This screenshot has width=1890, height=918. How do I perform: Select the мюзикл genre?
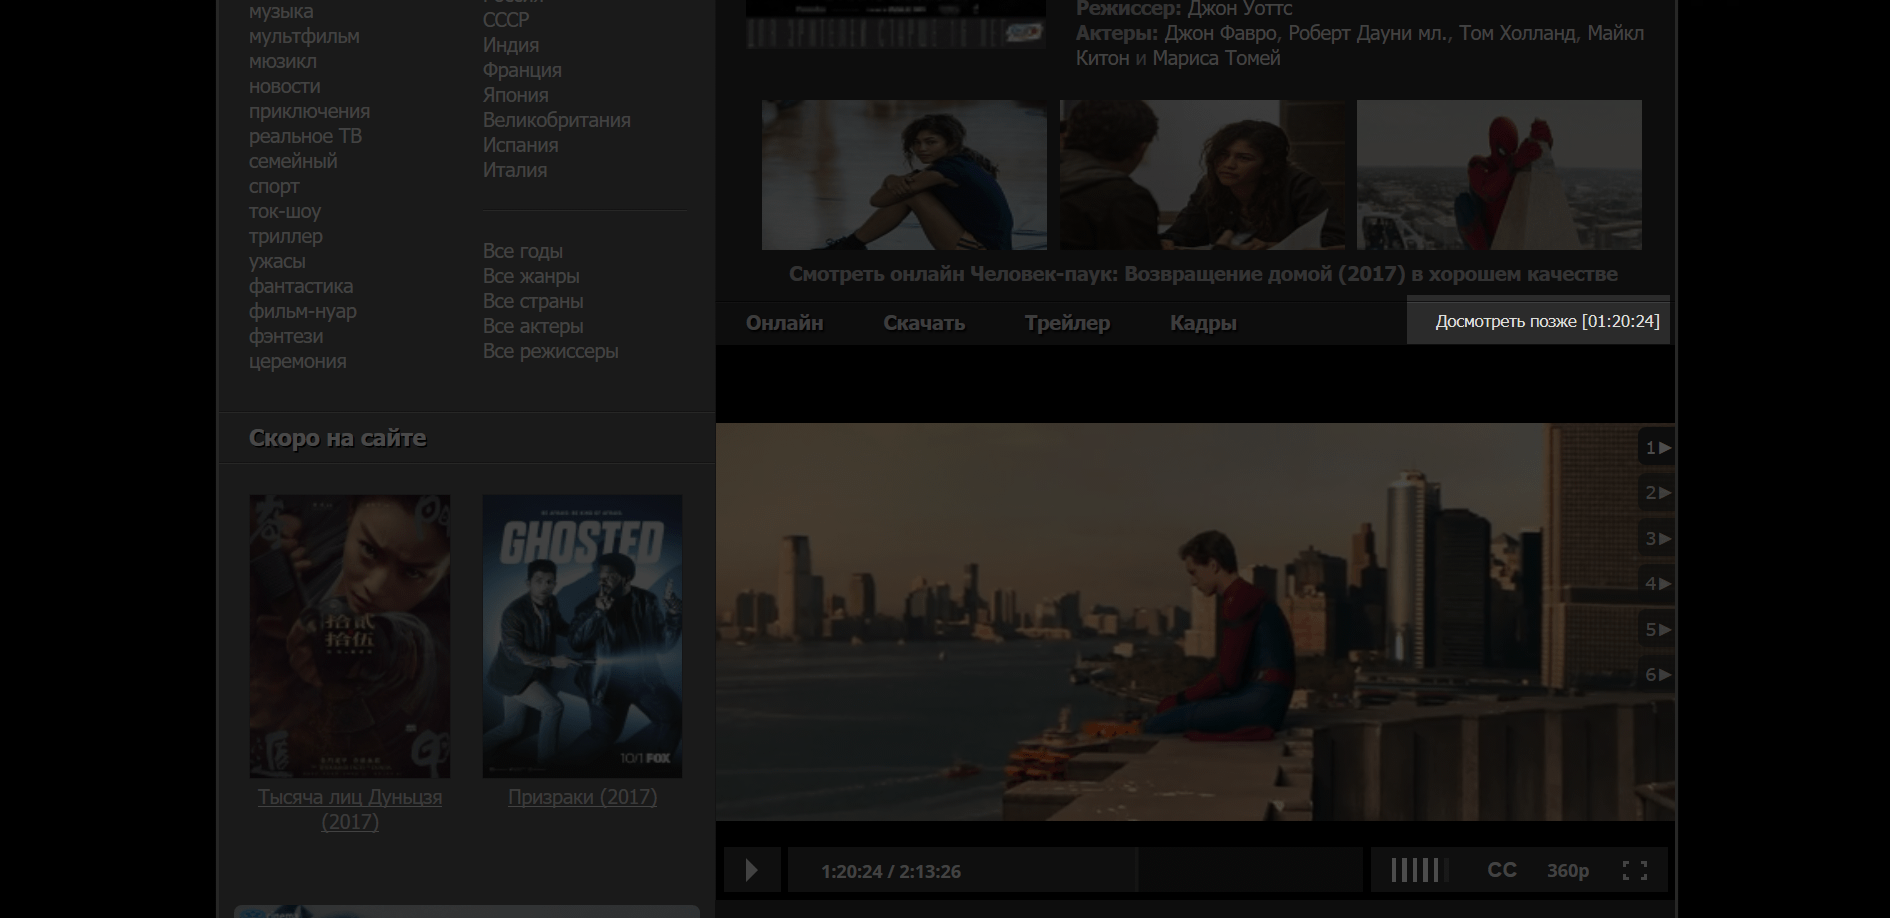[x=283, y=61]
